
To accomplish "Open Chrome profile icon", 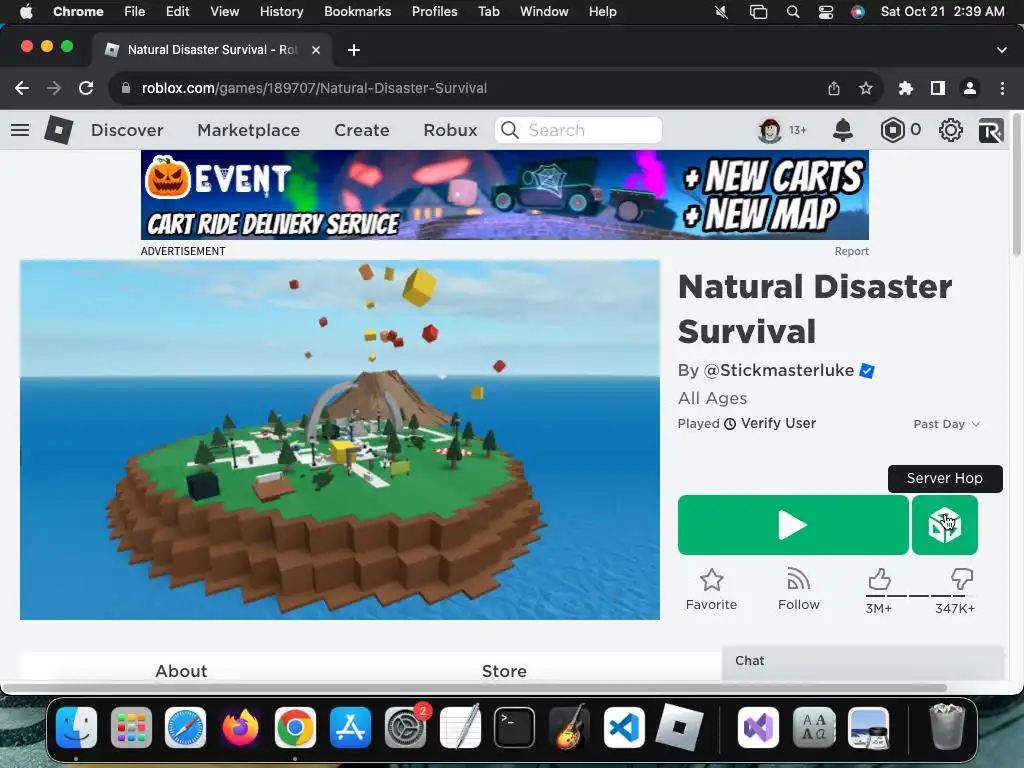I will click(970, 88).
